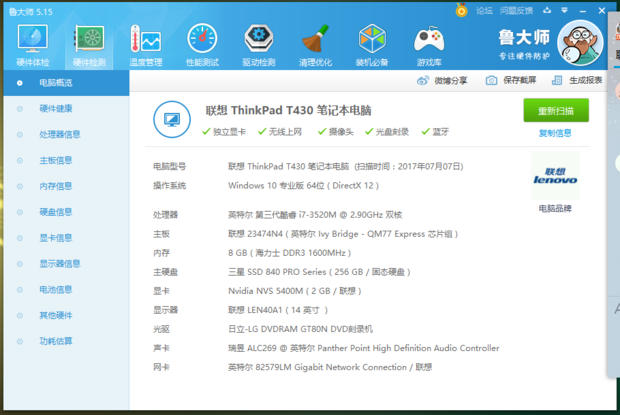
Task: Click the Windows 10 专业版 64位 value
Action: coord(303,186)
